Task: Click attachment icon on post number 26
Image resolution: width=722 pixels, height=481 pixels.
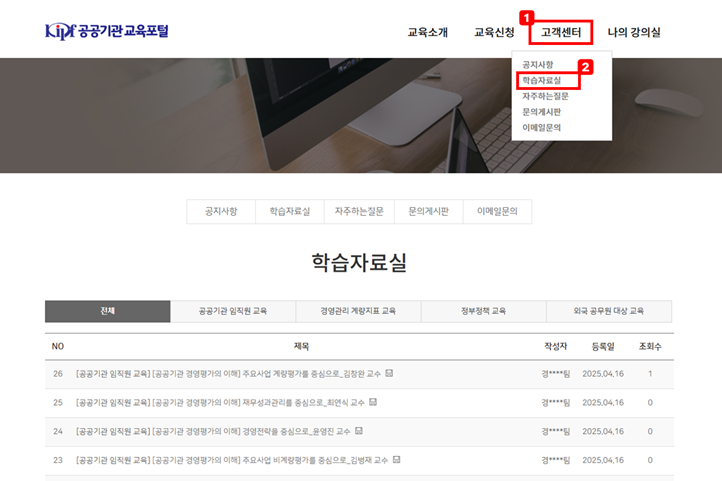Action: coord(389,374)
